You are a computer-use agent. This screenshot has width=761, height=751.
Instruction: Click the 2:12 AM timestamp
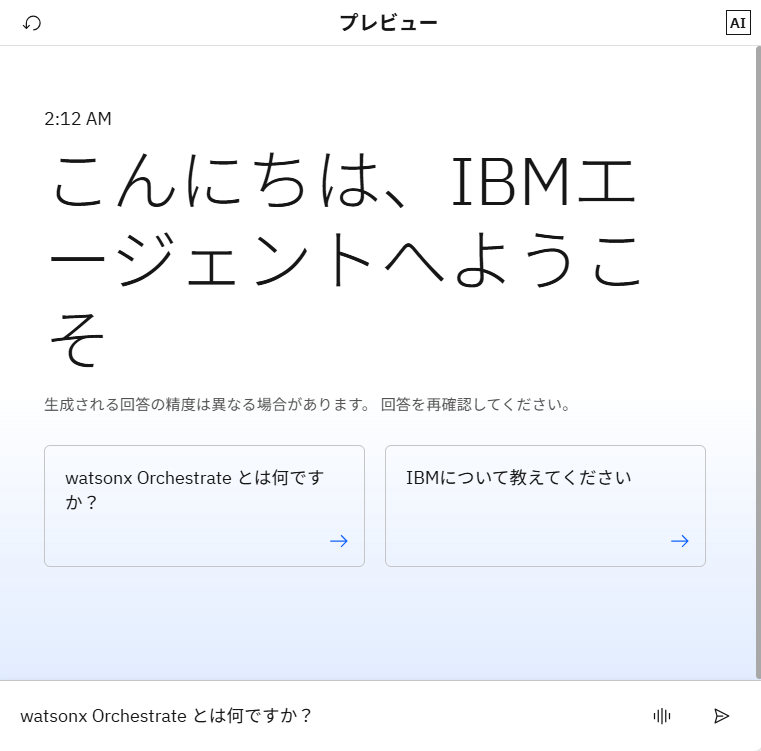pos(78,119)
